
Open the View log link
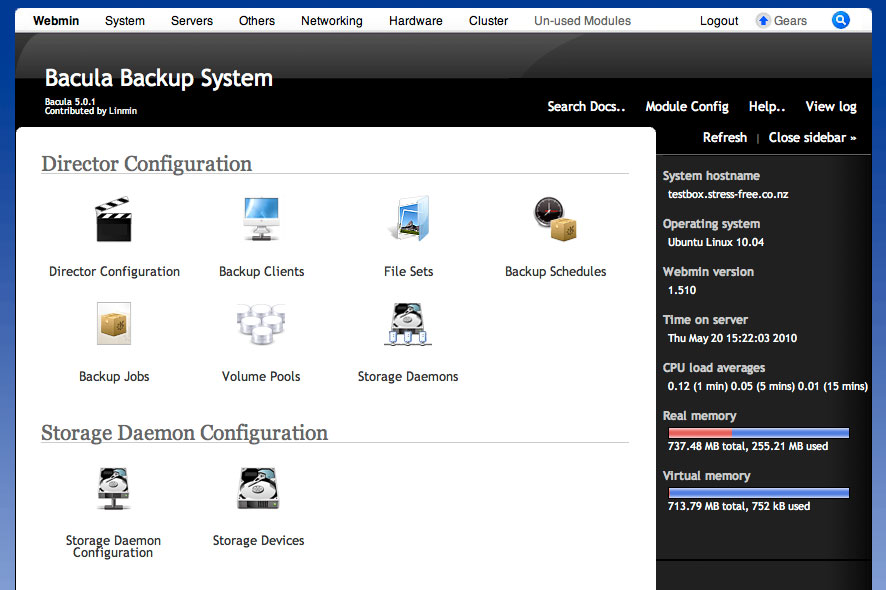[831, 106]
